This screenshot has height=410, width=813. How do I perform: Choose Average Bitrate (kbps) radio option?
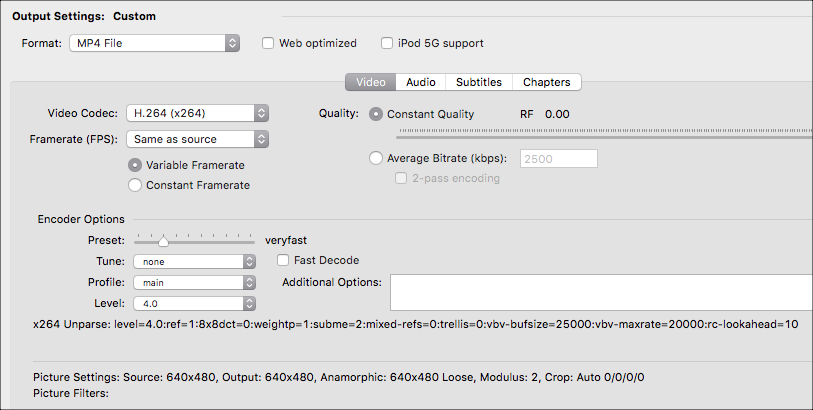pos(376,158)
